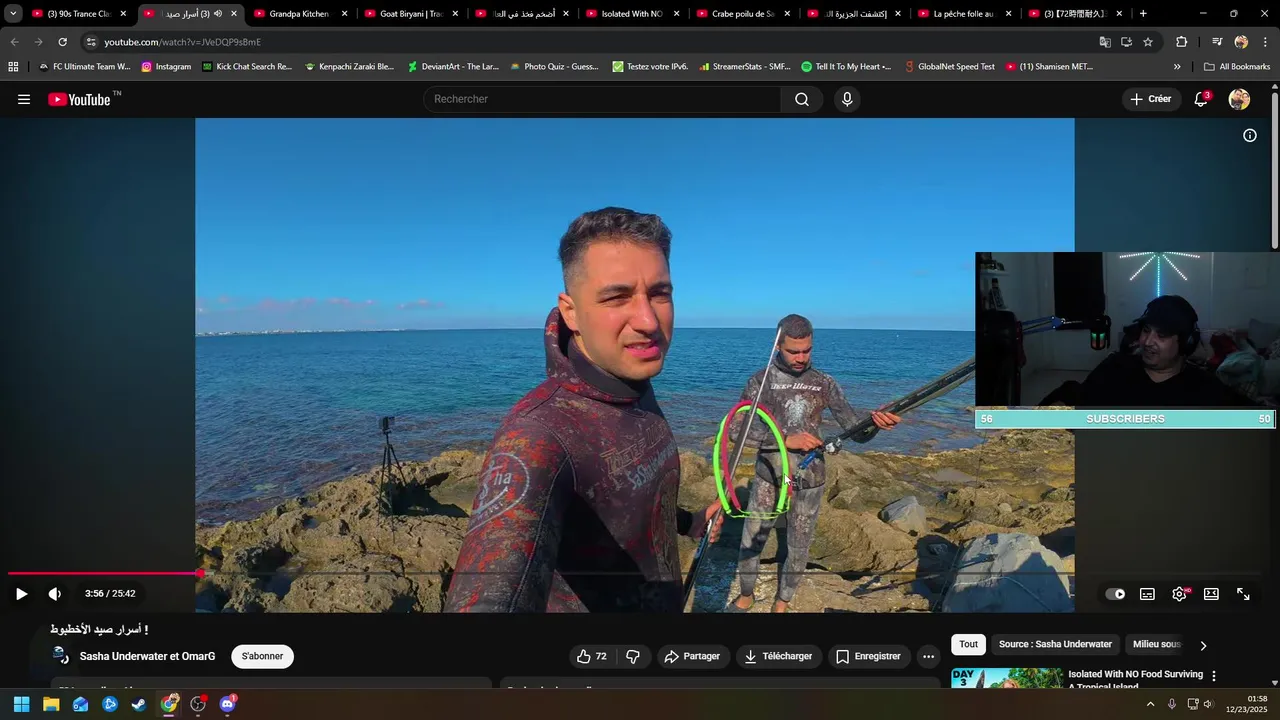The image size is (1280, 720).
Task: Open the All Bookmarks folder
Action: (x=1237, y=67)
